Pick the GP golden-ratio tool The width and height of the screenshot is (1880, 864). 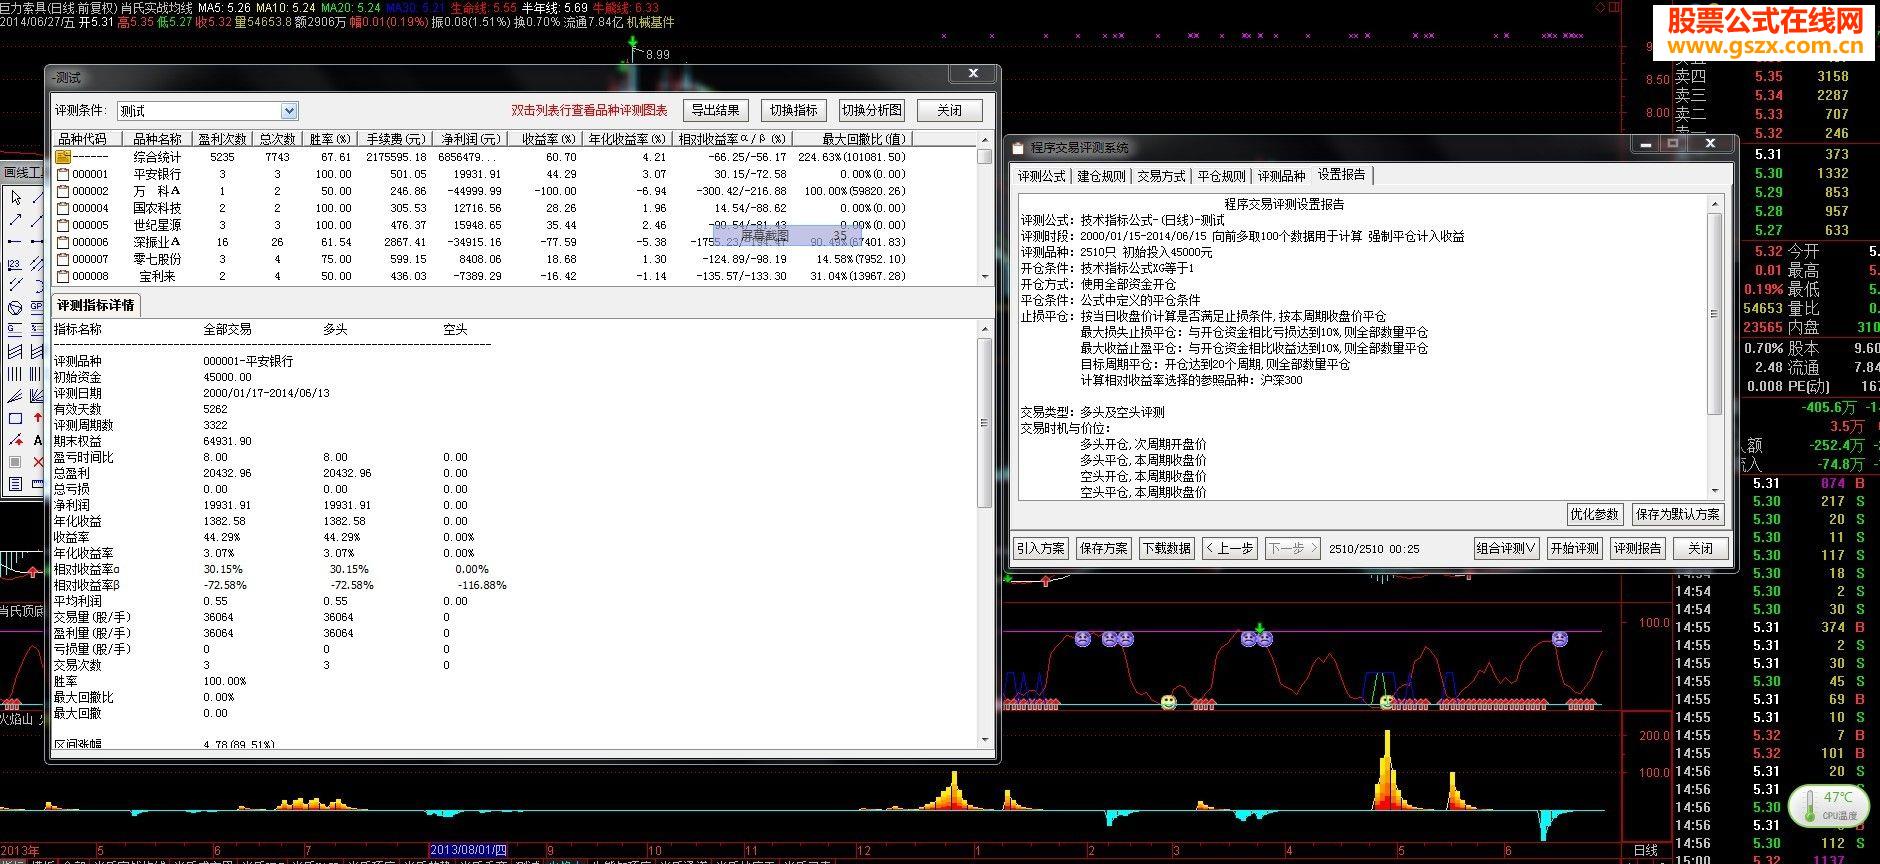coord(38,306)
